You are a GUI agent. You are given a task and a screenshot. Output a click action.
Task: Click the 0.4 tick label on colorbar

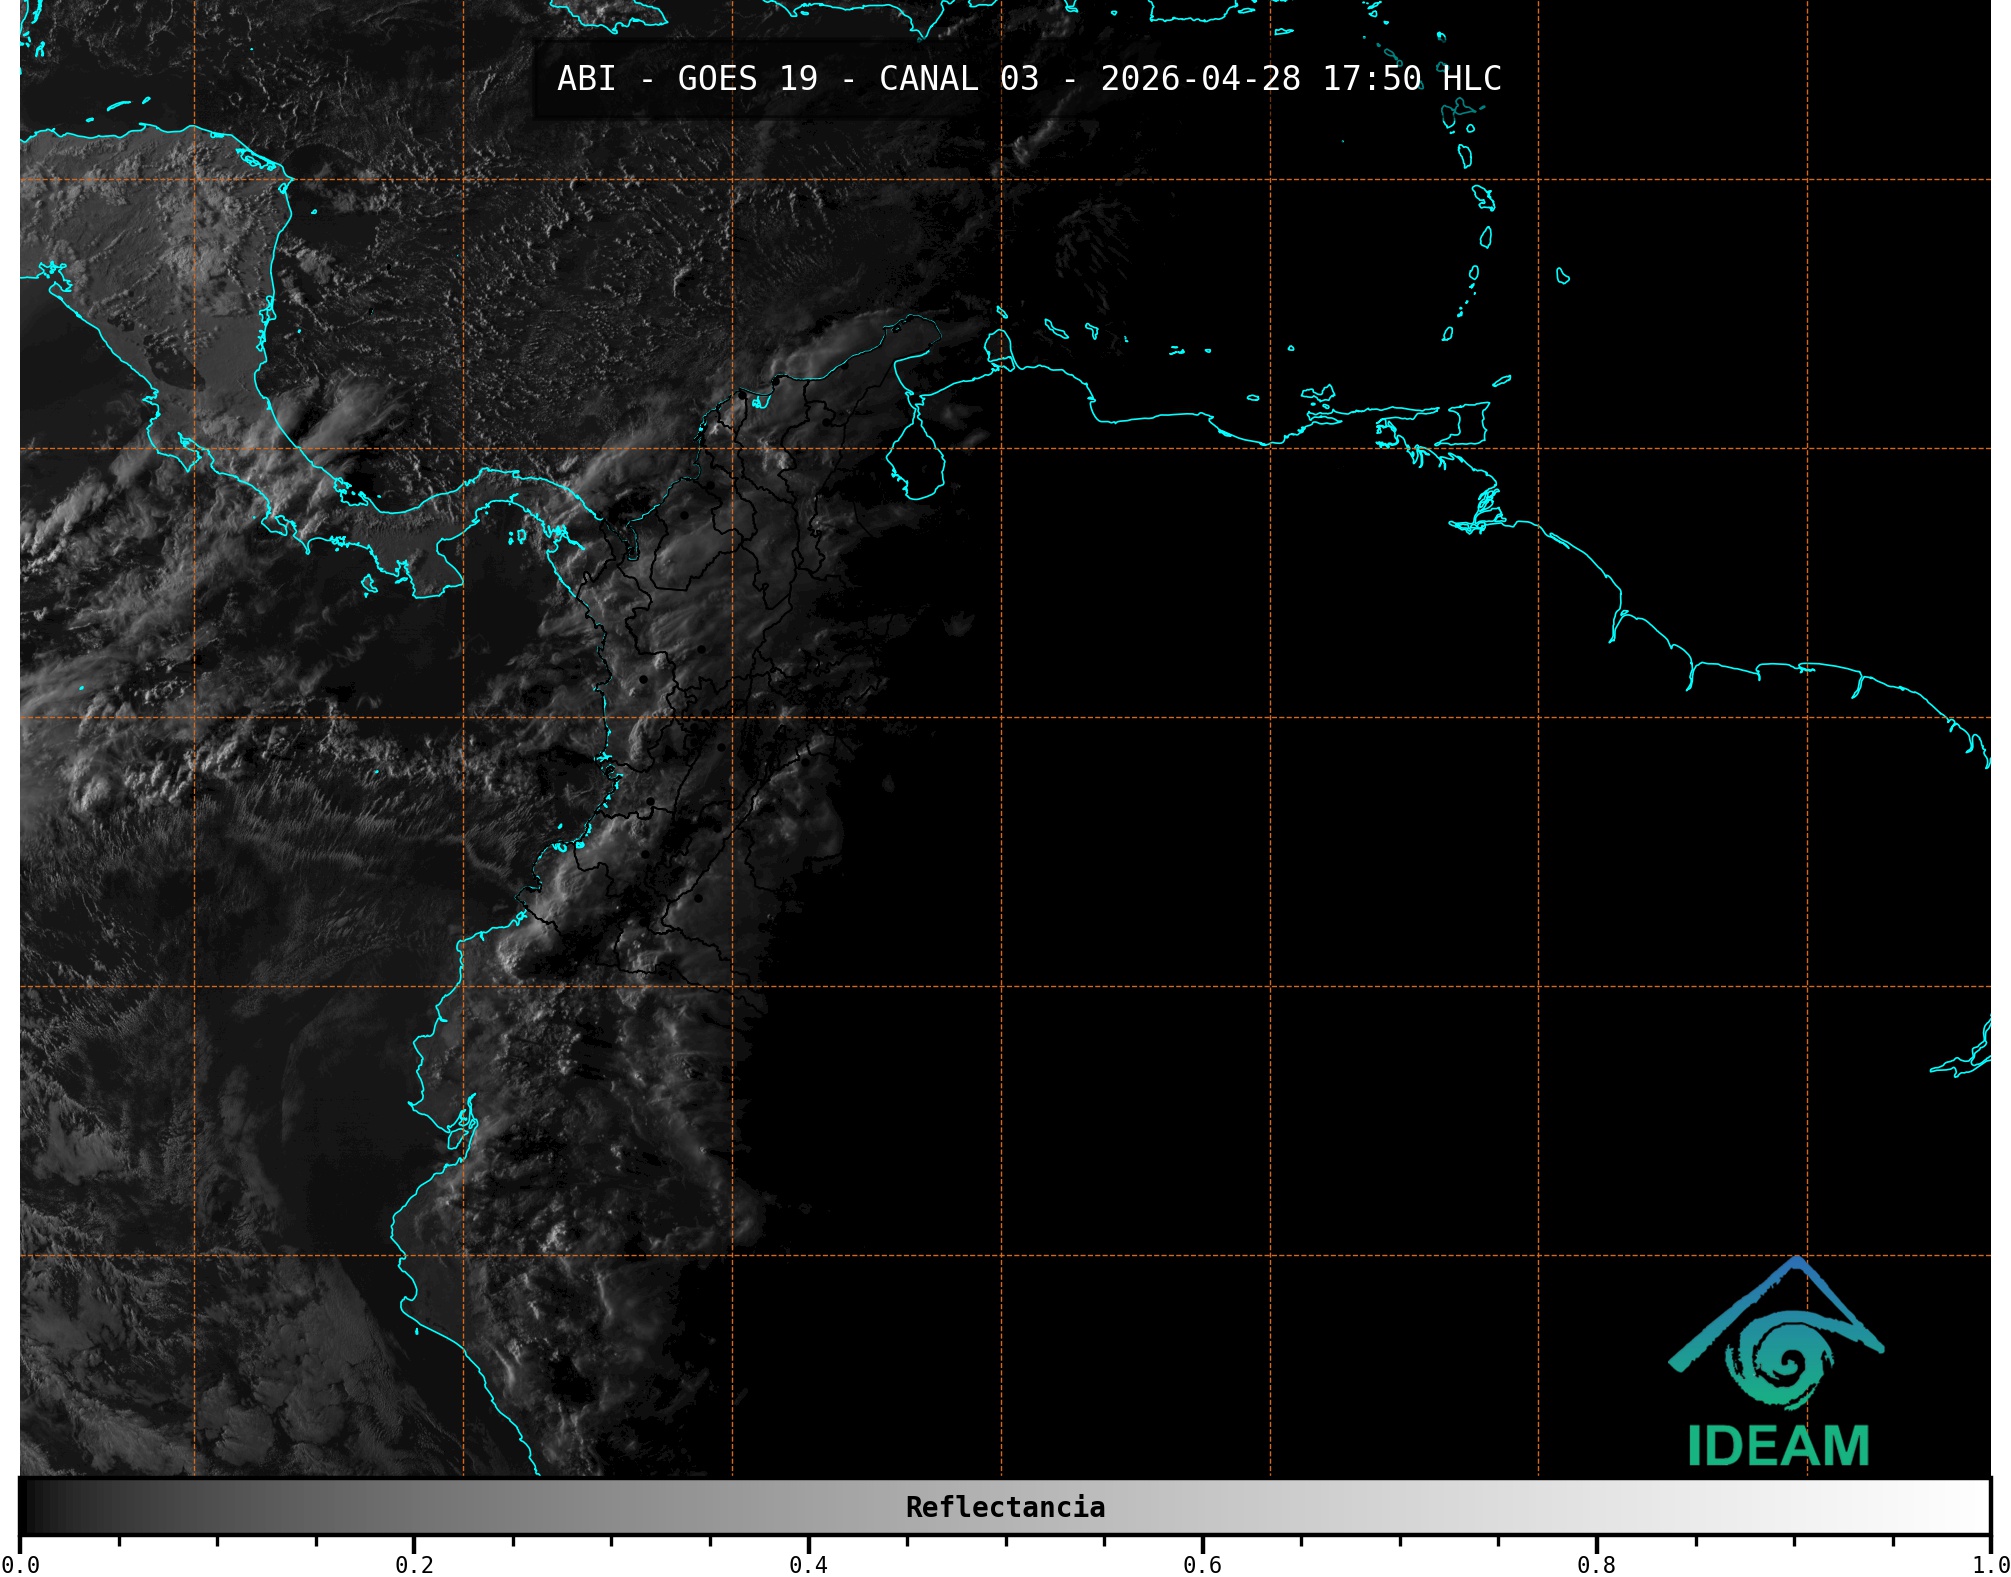click(x=808, y=1564)
